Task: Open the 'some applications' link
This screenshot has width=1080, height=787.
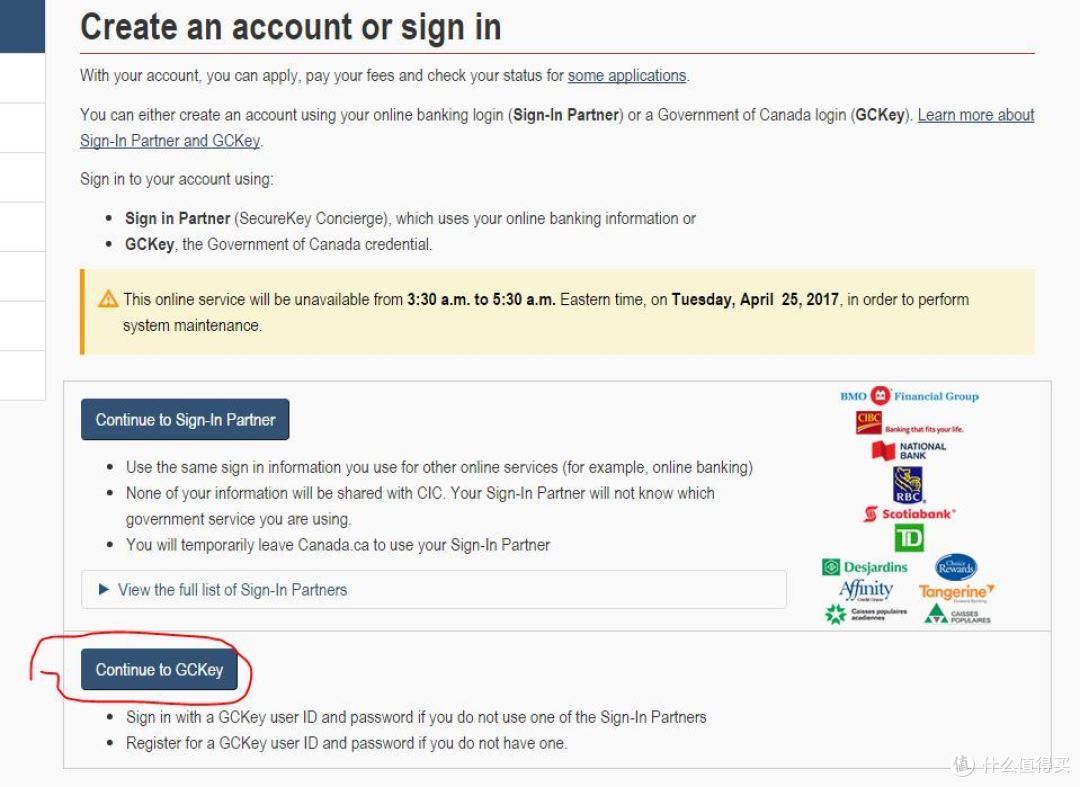Action: click(627, 75)
